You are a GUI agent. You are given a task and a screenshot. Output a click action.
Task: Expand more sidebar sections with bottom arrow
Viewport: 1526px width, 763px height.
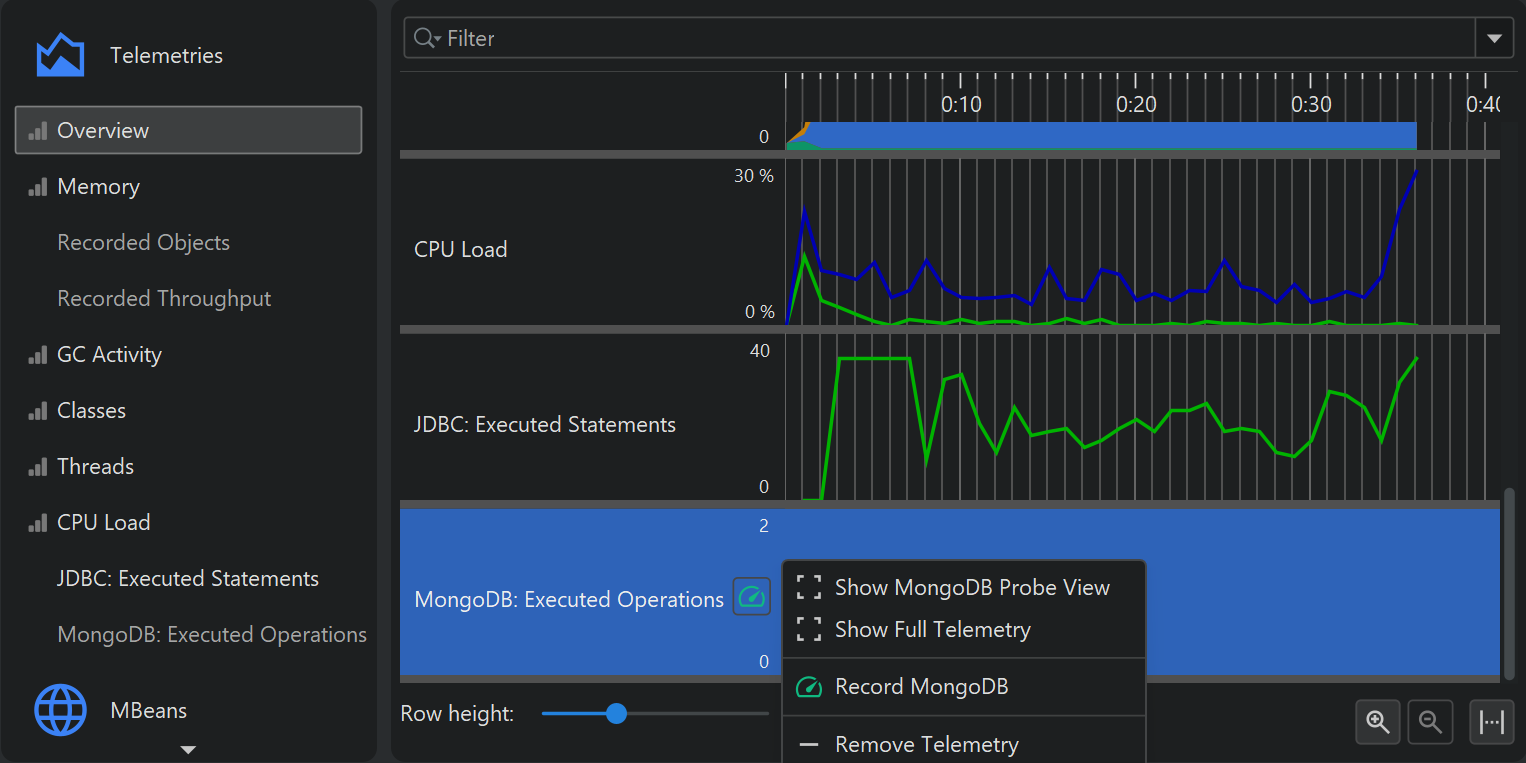point(187,749)
